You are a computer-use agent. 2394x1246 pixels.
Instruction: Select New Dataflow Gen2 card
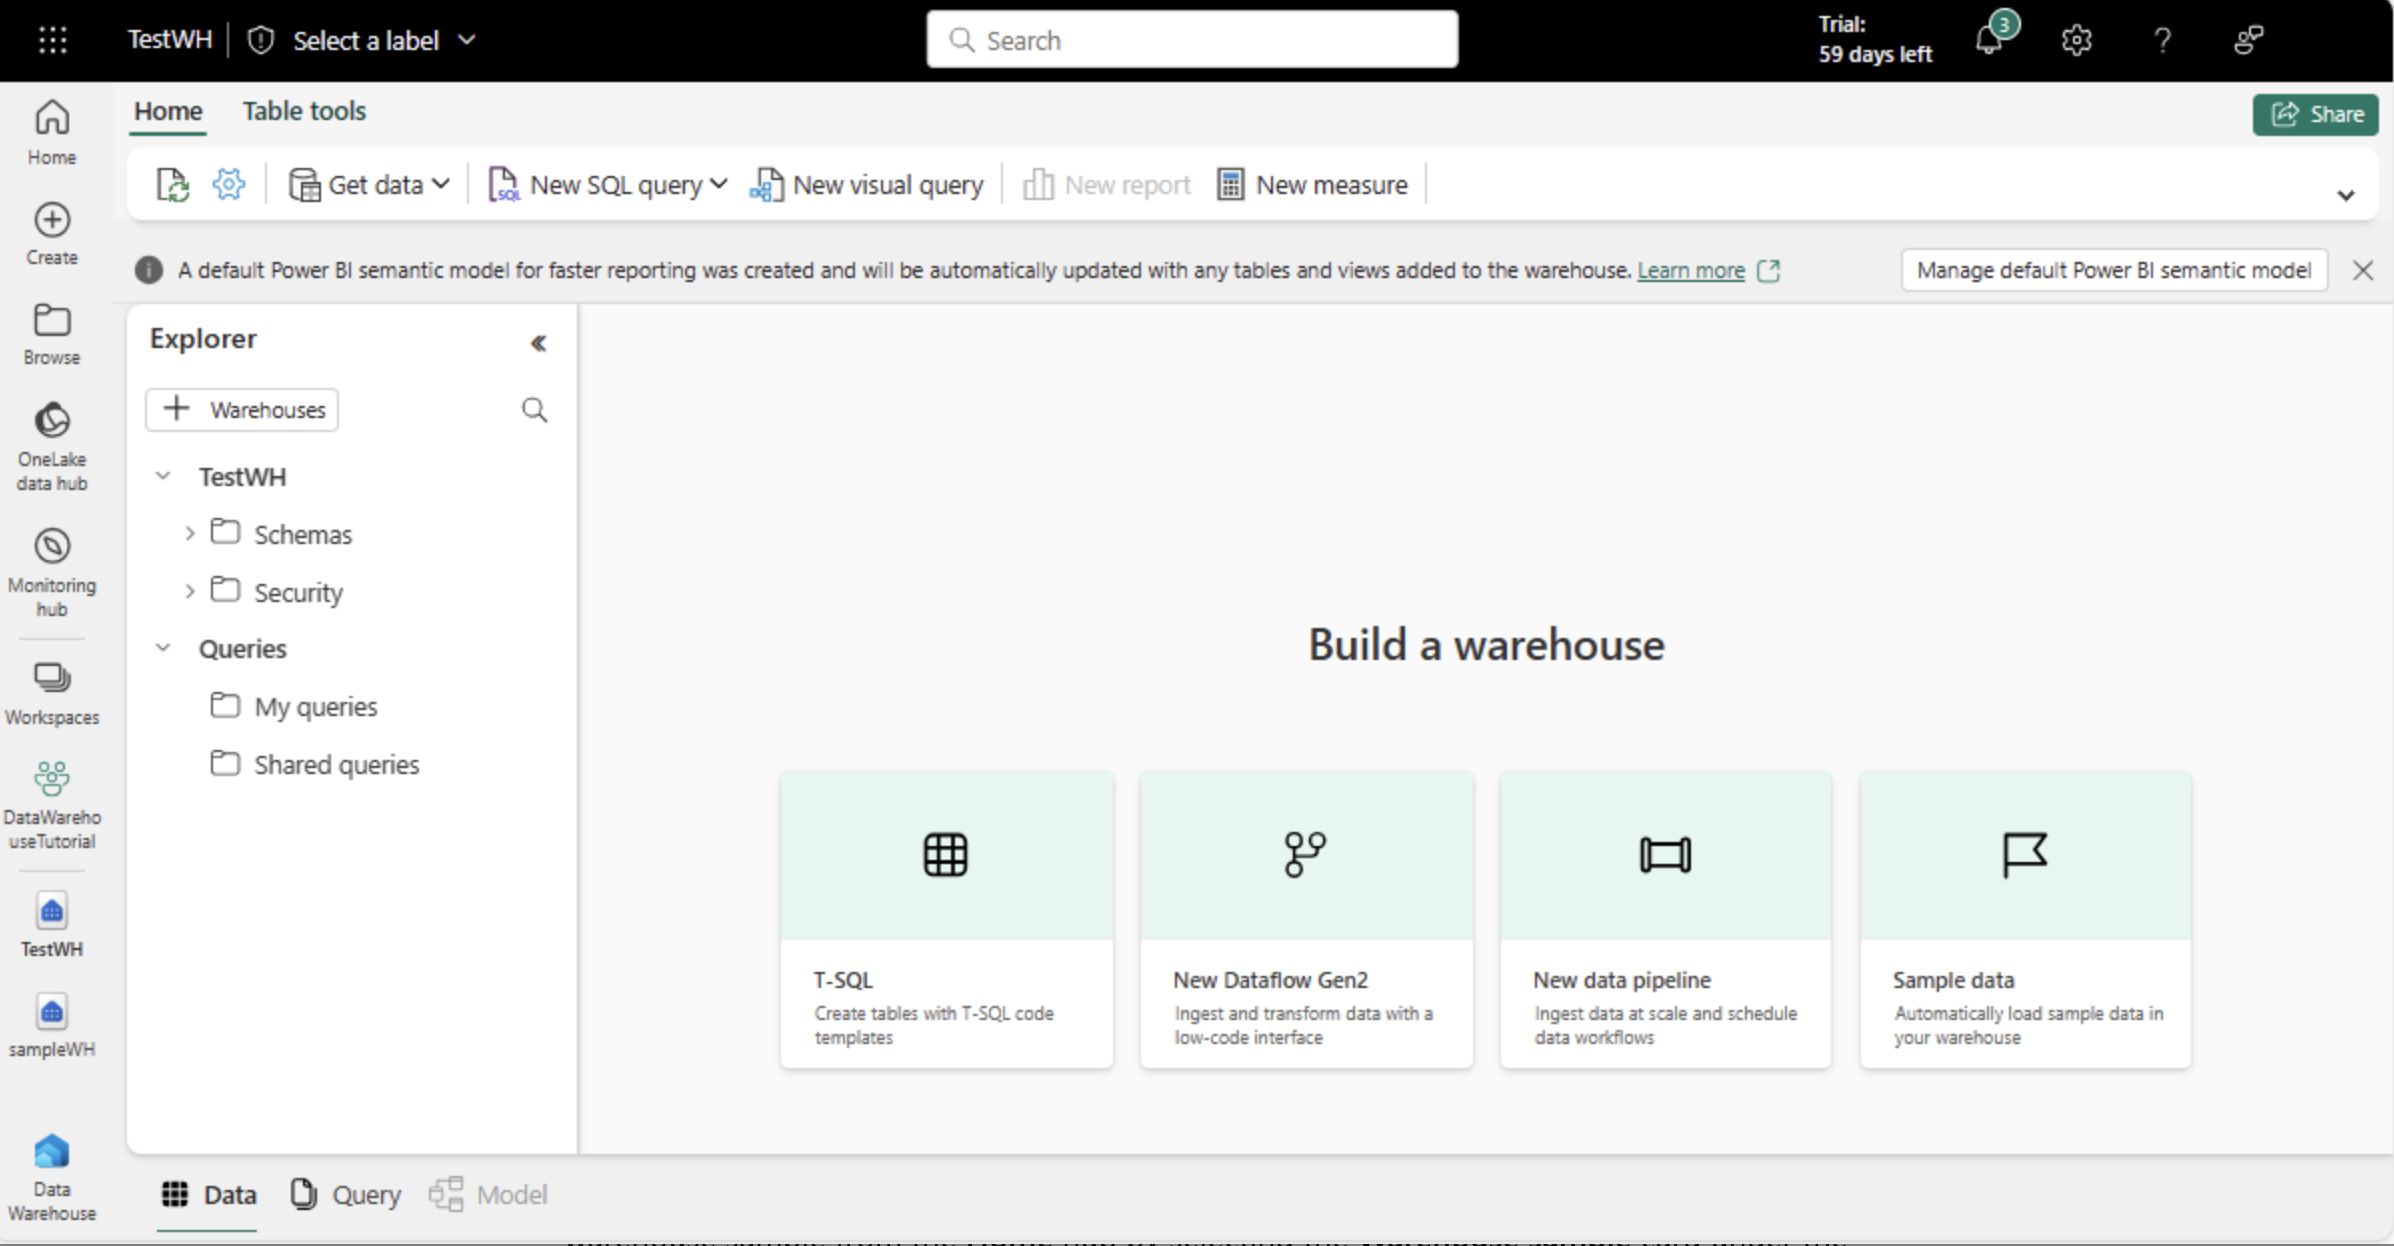[x=1306, y=919]
